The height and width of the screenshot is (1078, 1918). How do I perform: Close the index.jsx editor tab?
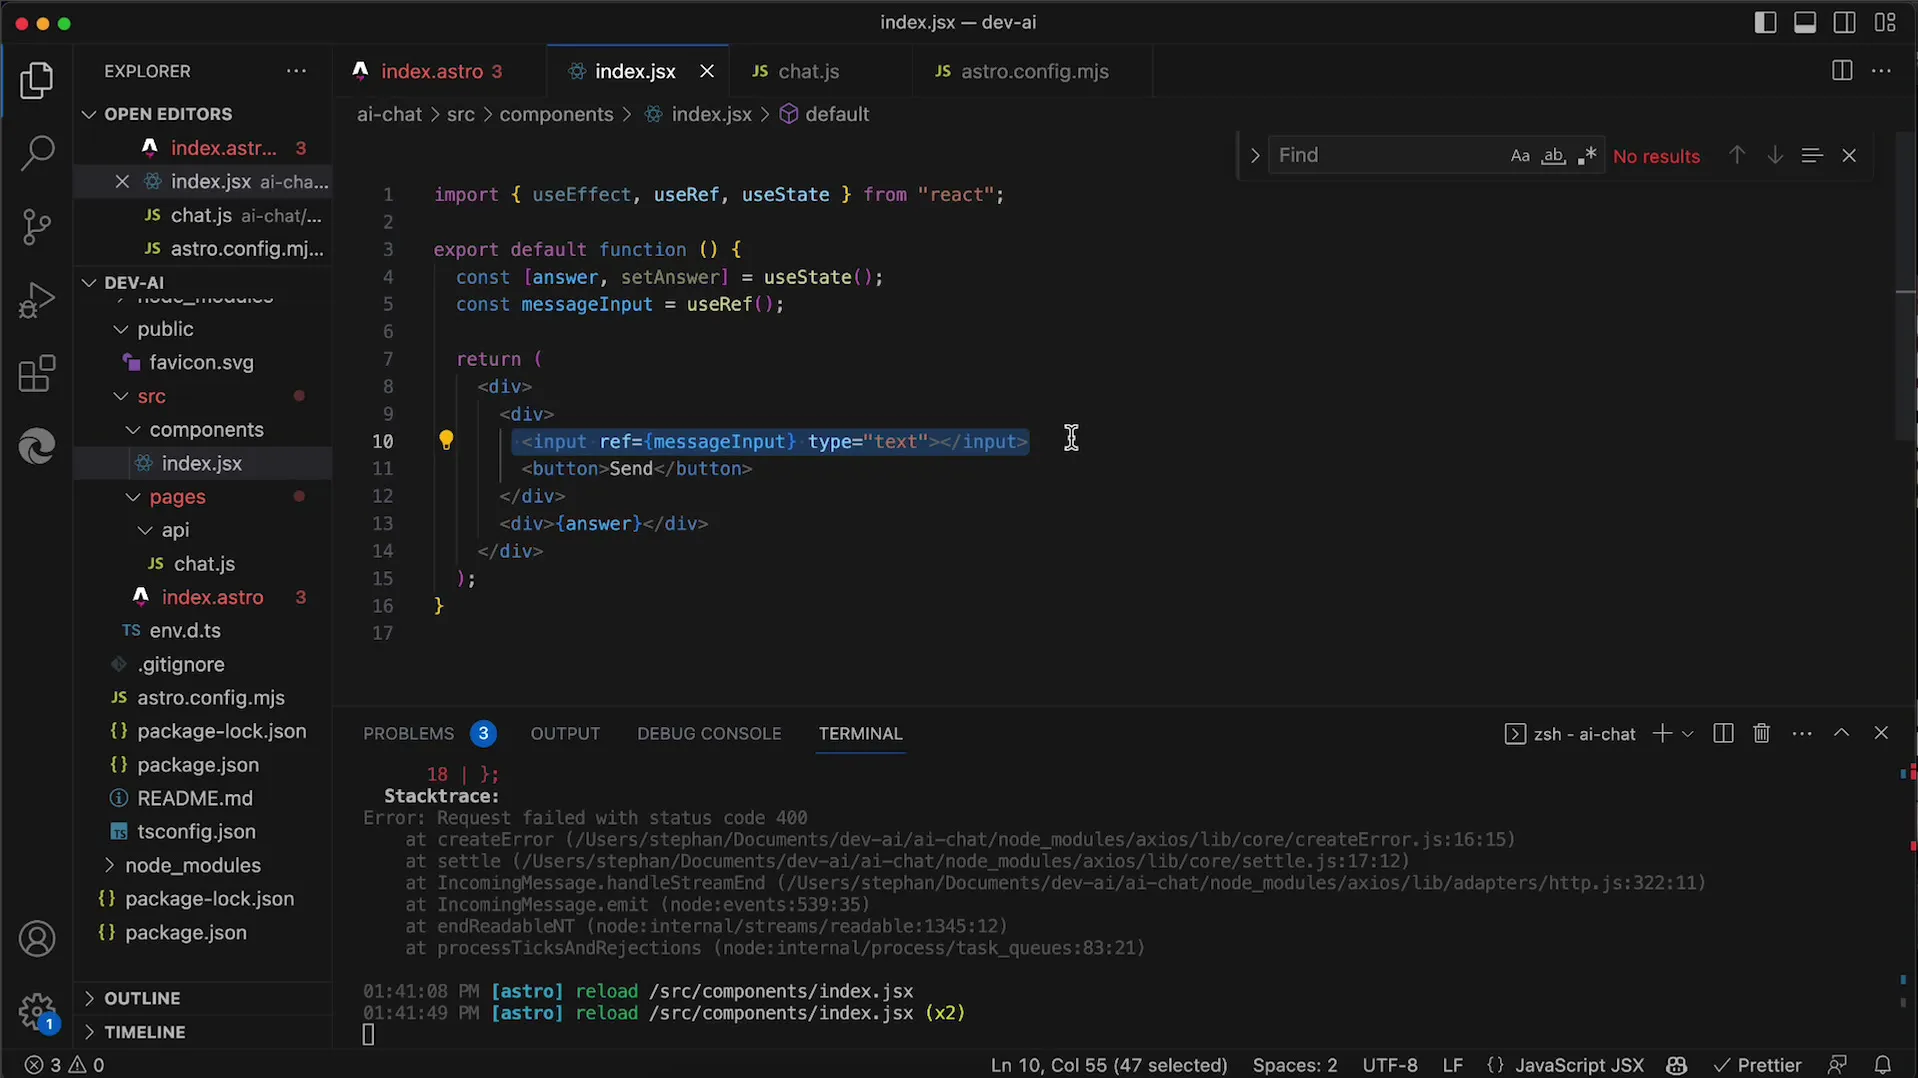(707, 71)
